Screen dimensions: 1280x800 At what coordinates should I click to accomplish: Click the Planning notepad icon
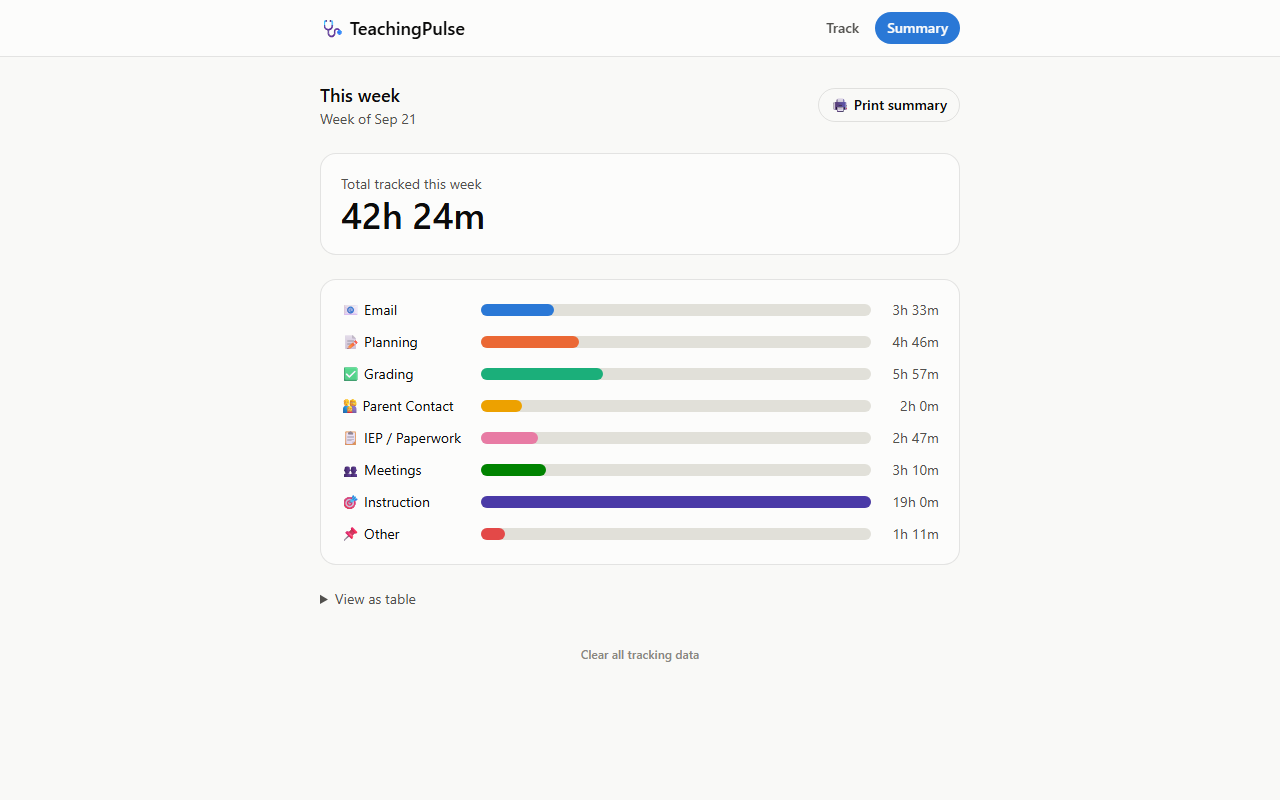click(x=350, y=342)
